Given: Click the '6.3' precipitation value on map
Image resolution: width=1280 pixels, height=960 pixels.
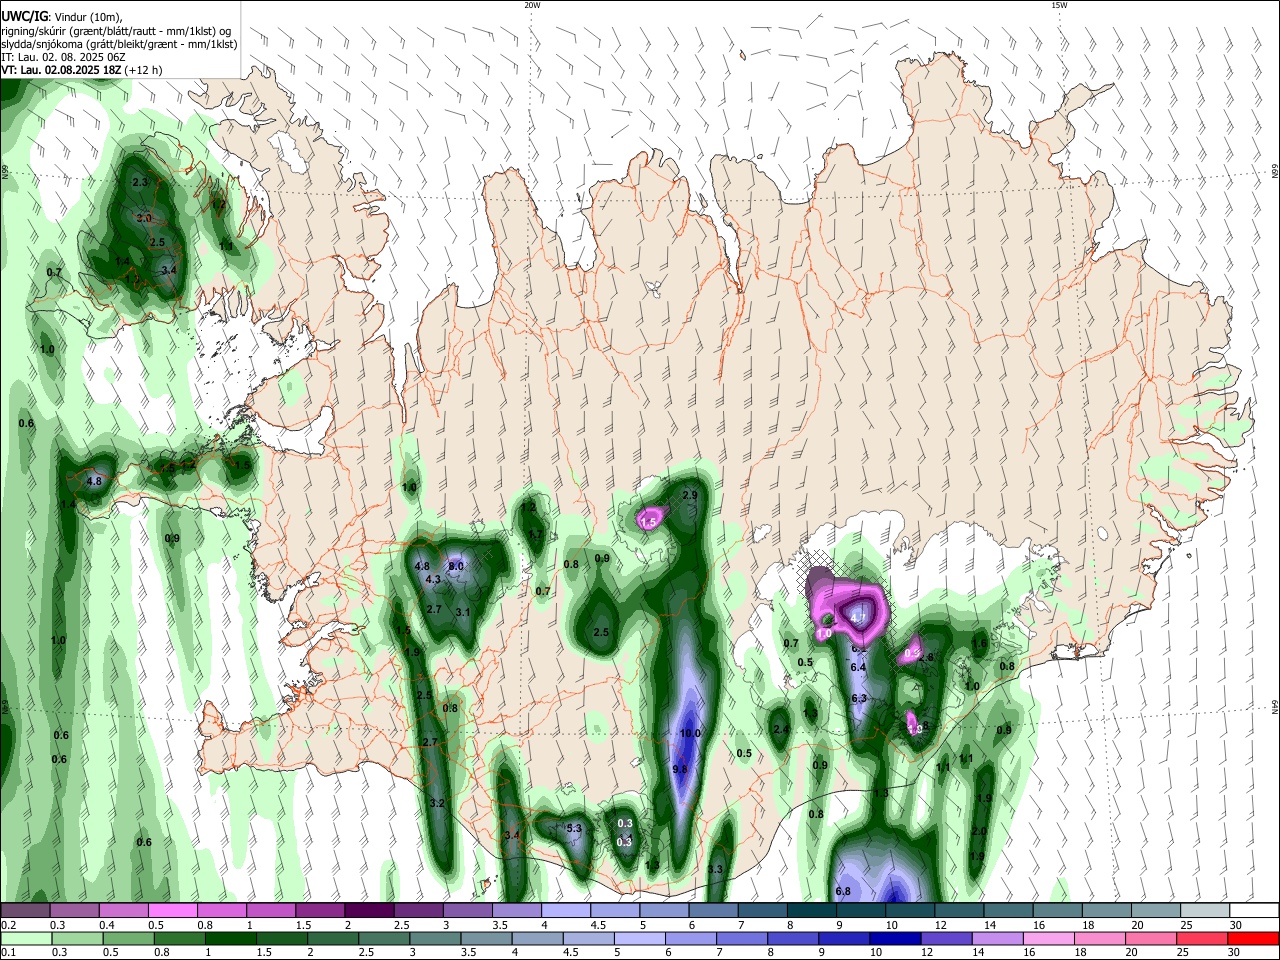Looking at the screenshot, I should (858, 699).
